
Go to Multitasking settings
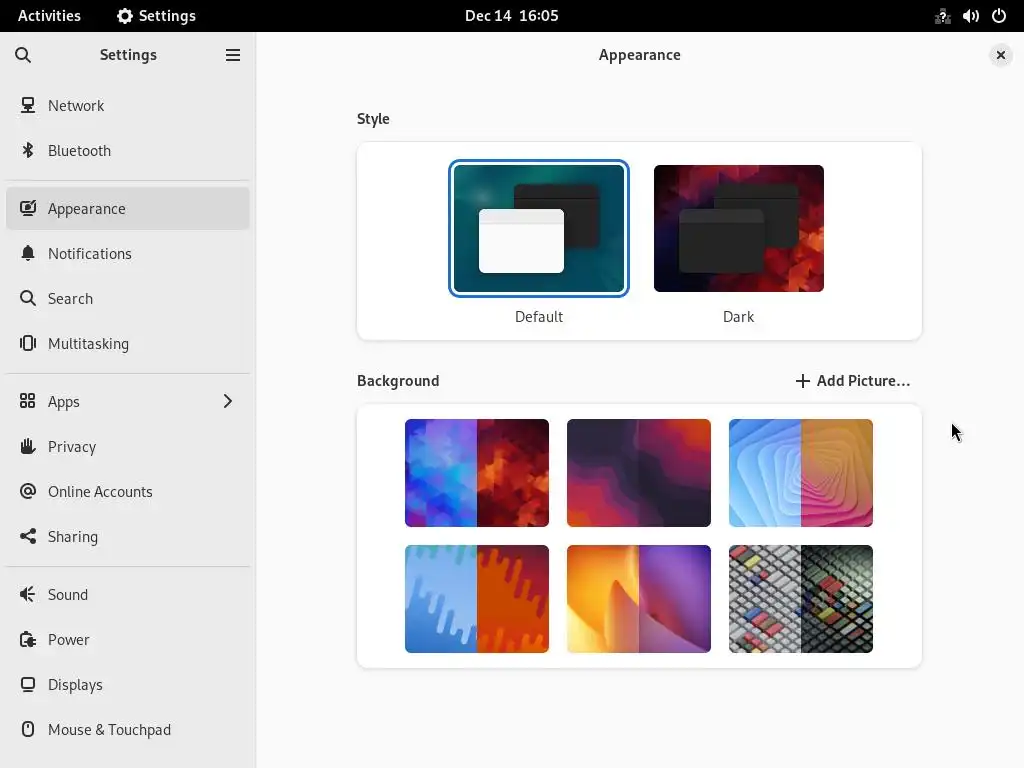[128, 344]
